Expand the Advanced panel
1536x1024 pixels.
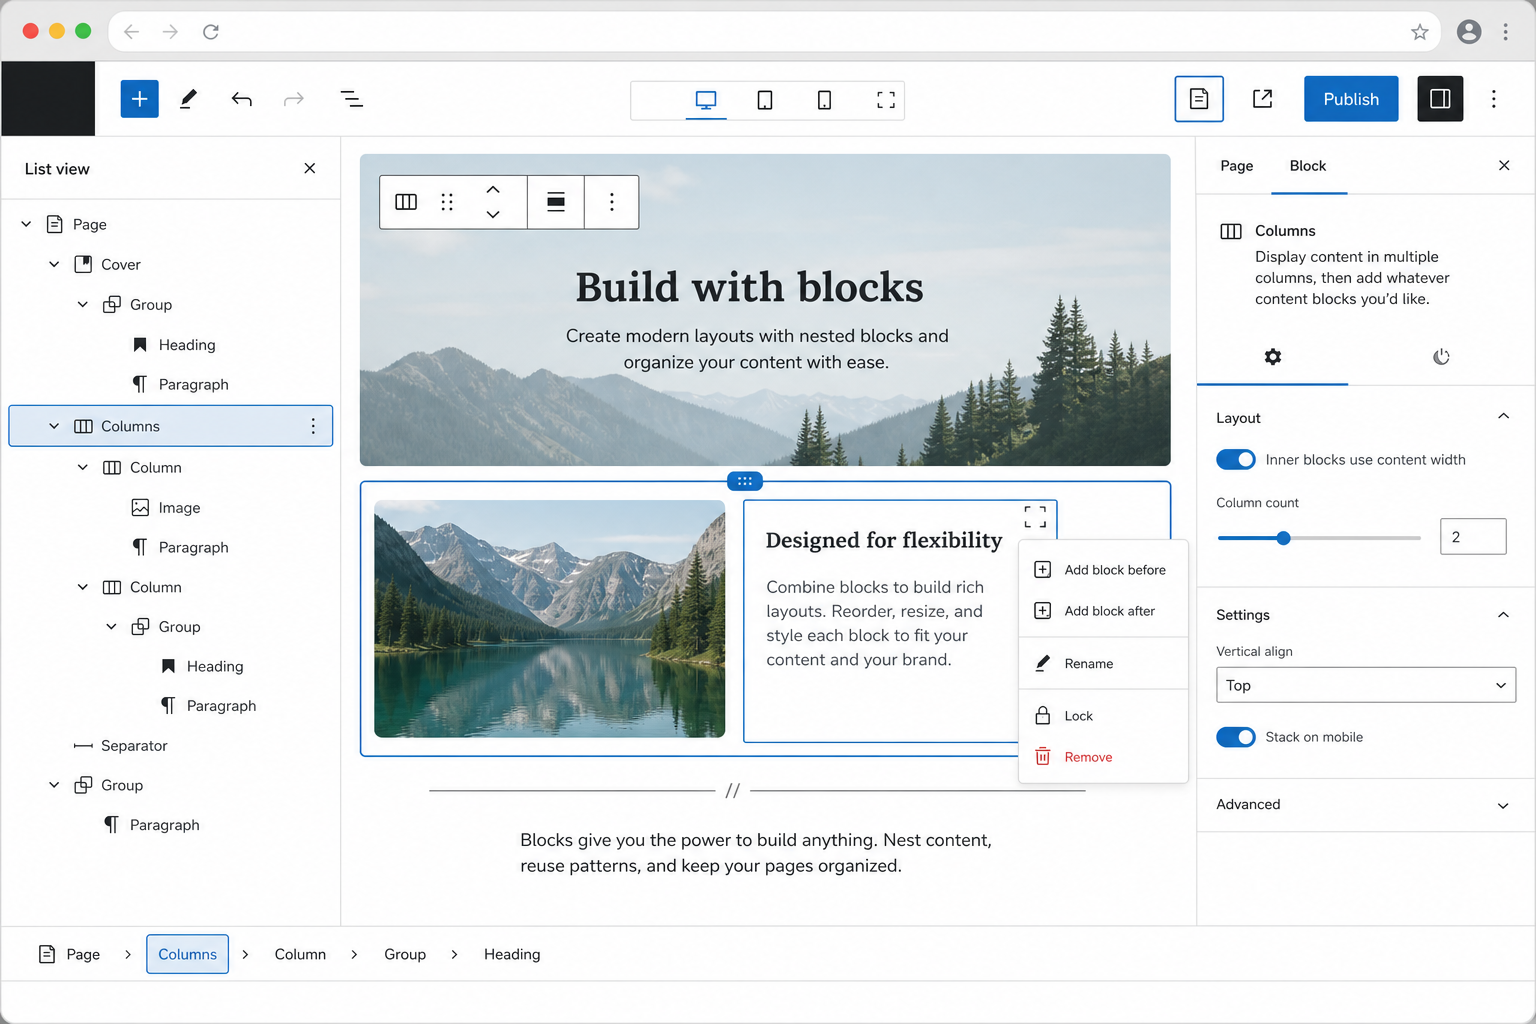pyautogui.click(x=1366, y=805)
